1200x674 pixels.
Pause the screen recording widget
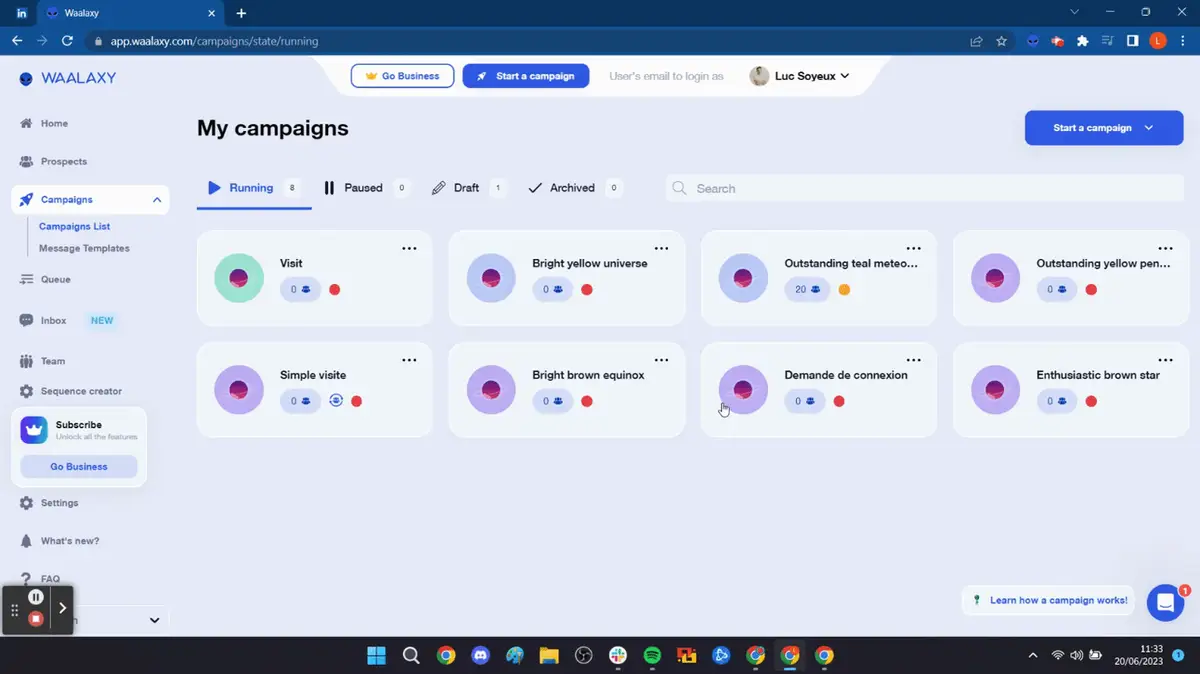click(x=36, y=597)
